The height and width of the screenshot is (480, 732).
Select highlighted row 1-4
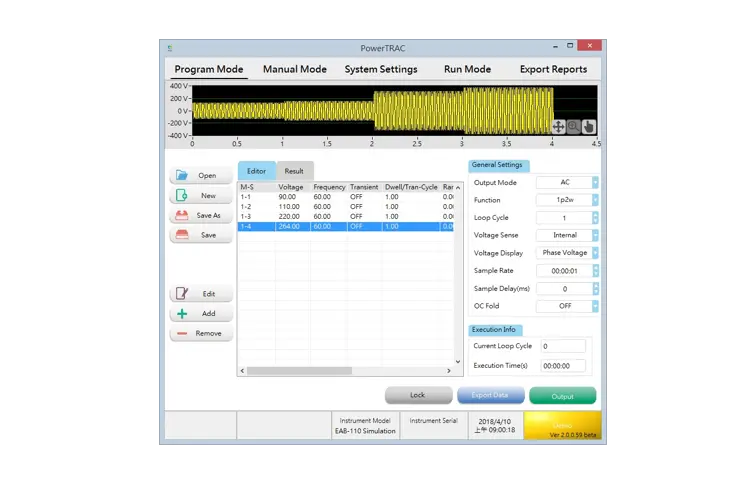pyautogui.click(x=346, y=226)
